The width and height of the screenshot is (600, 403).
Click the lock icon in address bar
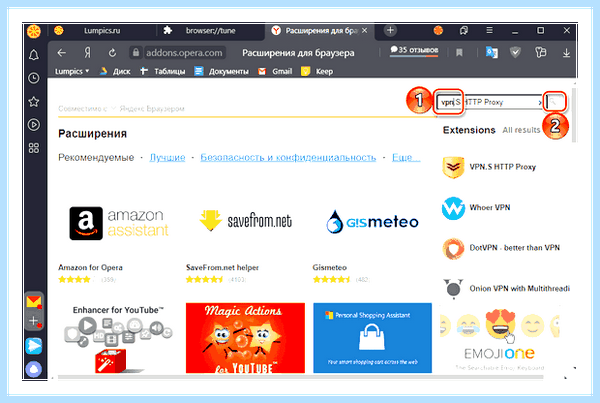[135, 53]
